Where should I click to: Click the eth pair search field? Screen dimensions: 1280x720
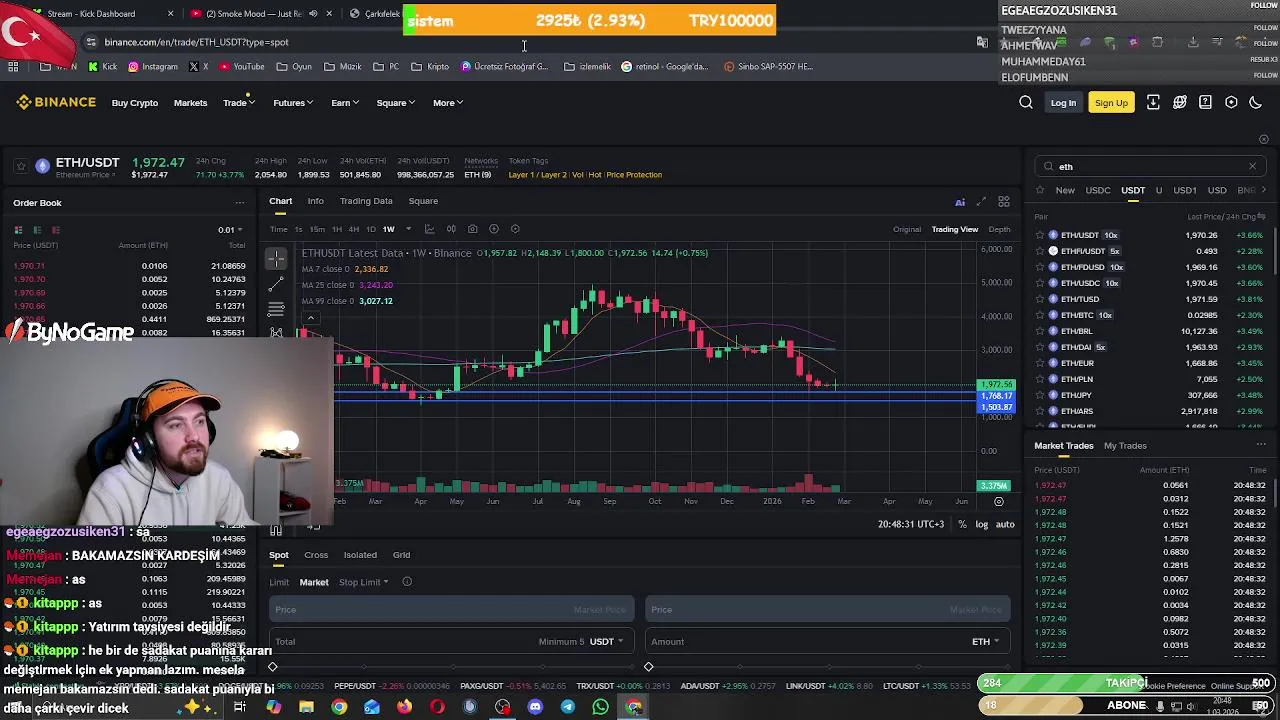(x=1150, y=166)
